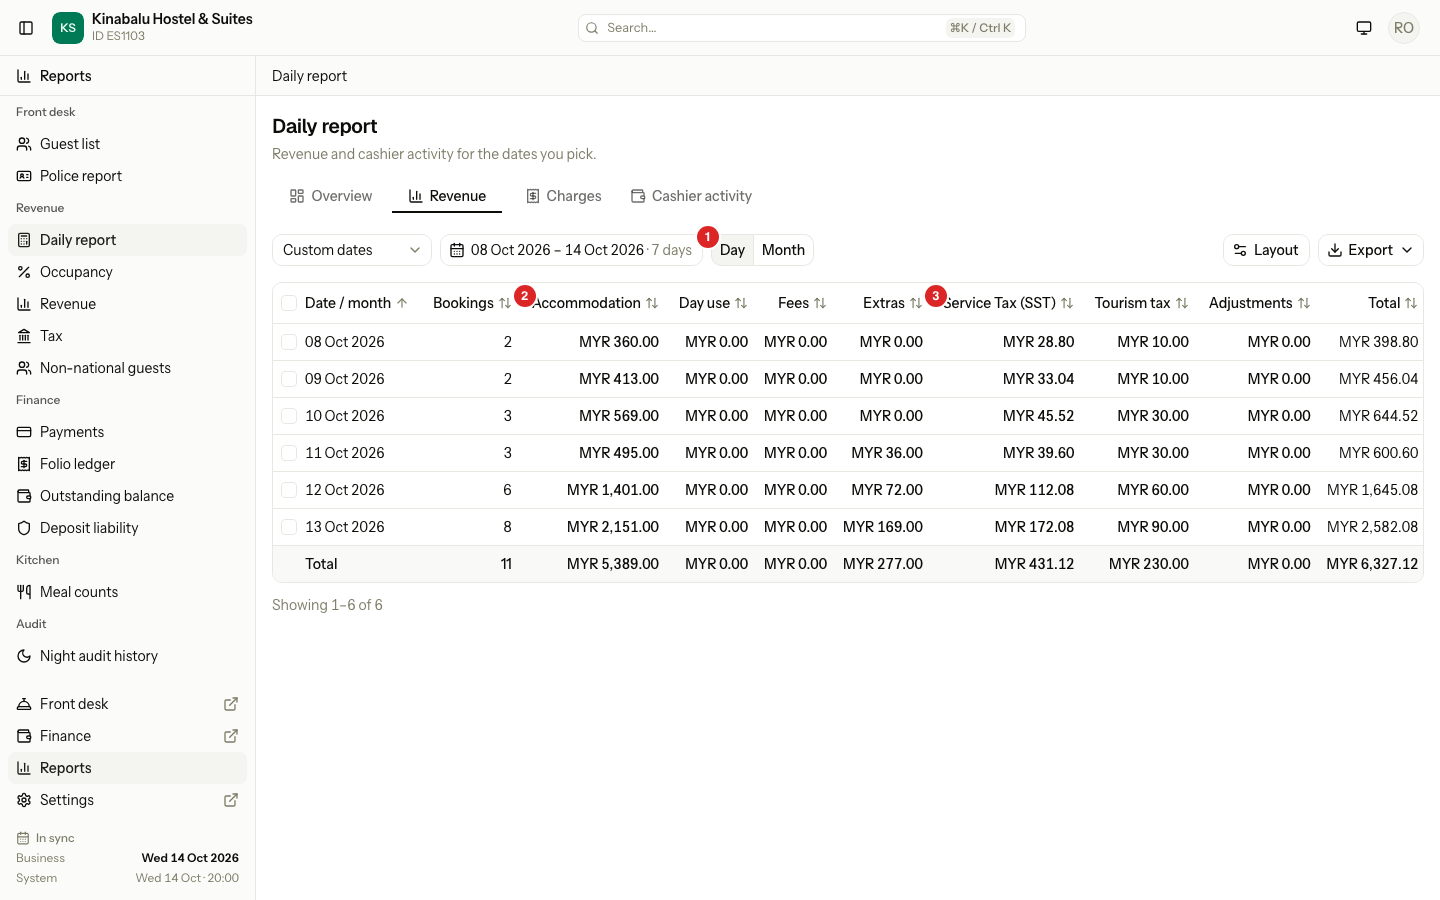Open the display monitor icon in header
Viewport: 1440px width, 900px height.
click(1364, 28)
